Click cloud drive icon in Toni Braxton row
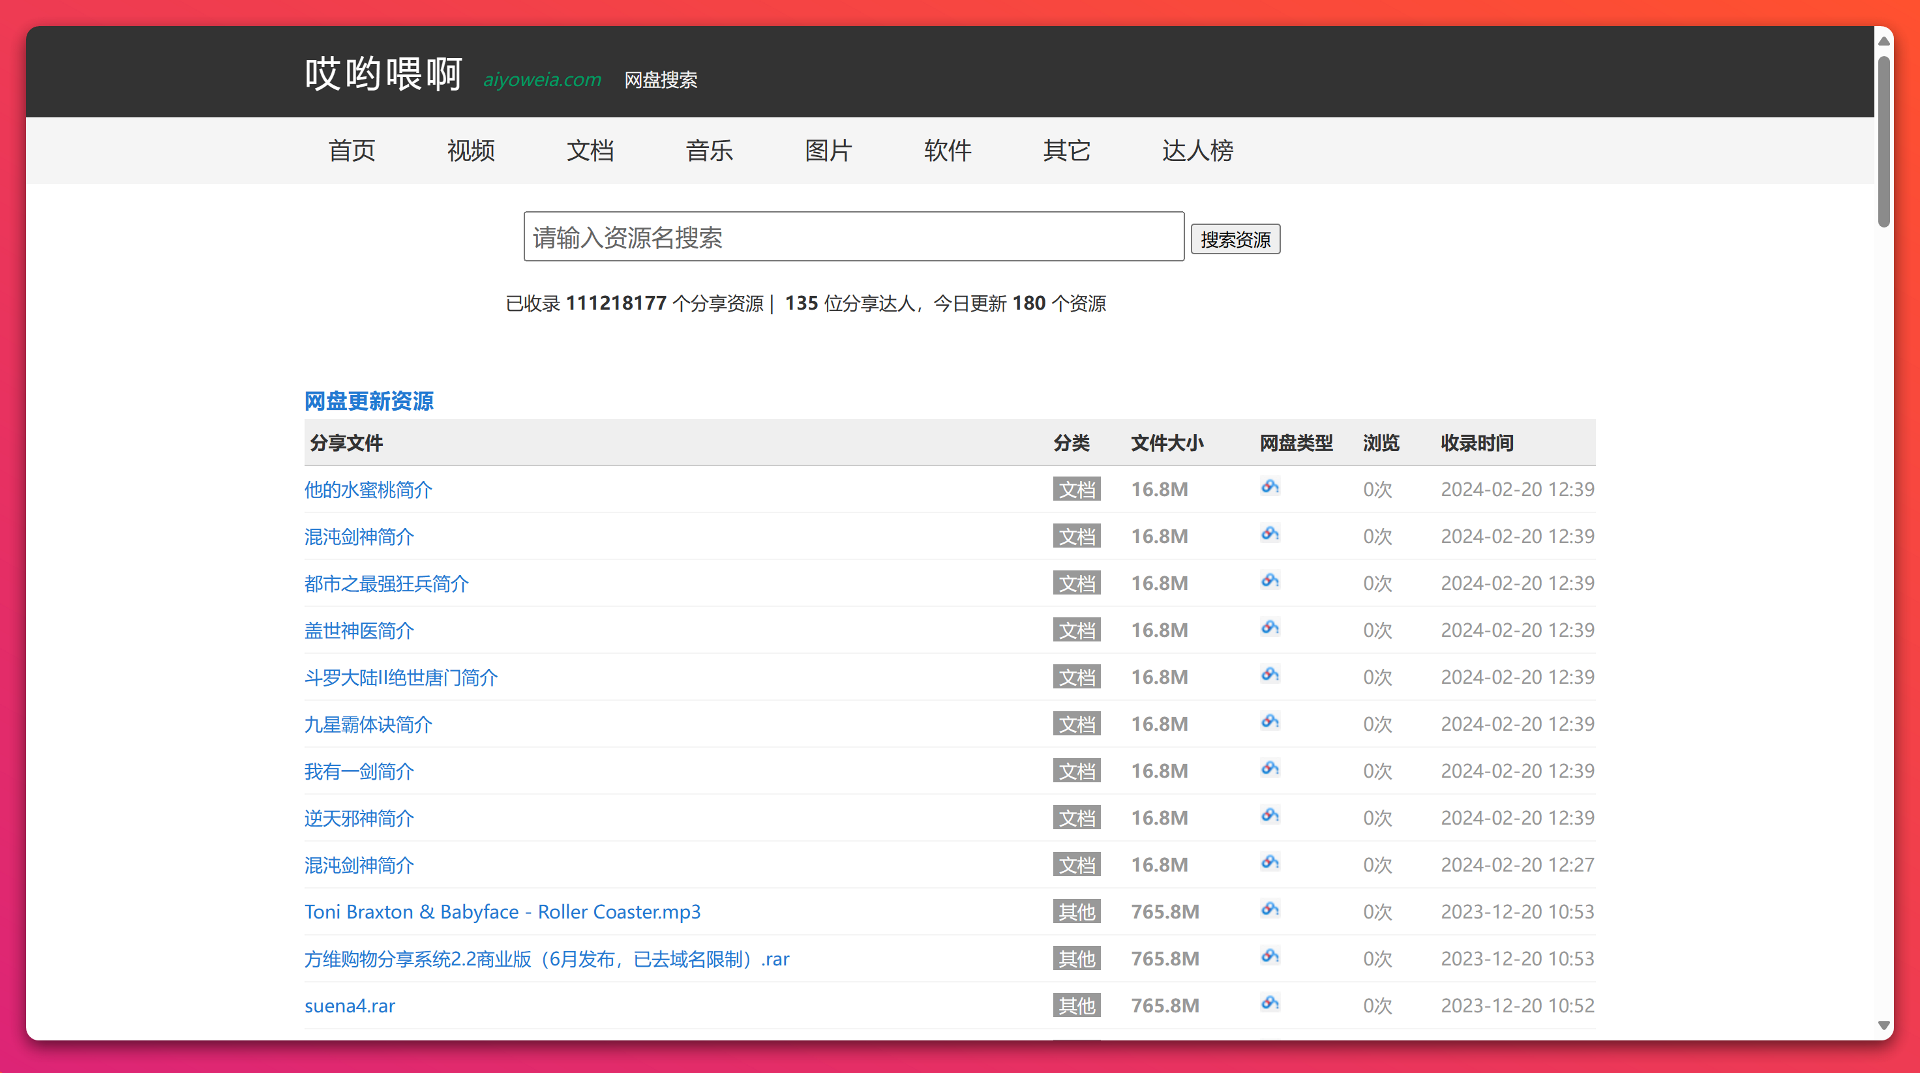Screen dimensions: 1920x1073 tap(1270, 910)
